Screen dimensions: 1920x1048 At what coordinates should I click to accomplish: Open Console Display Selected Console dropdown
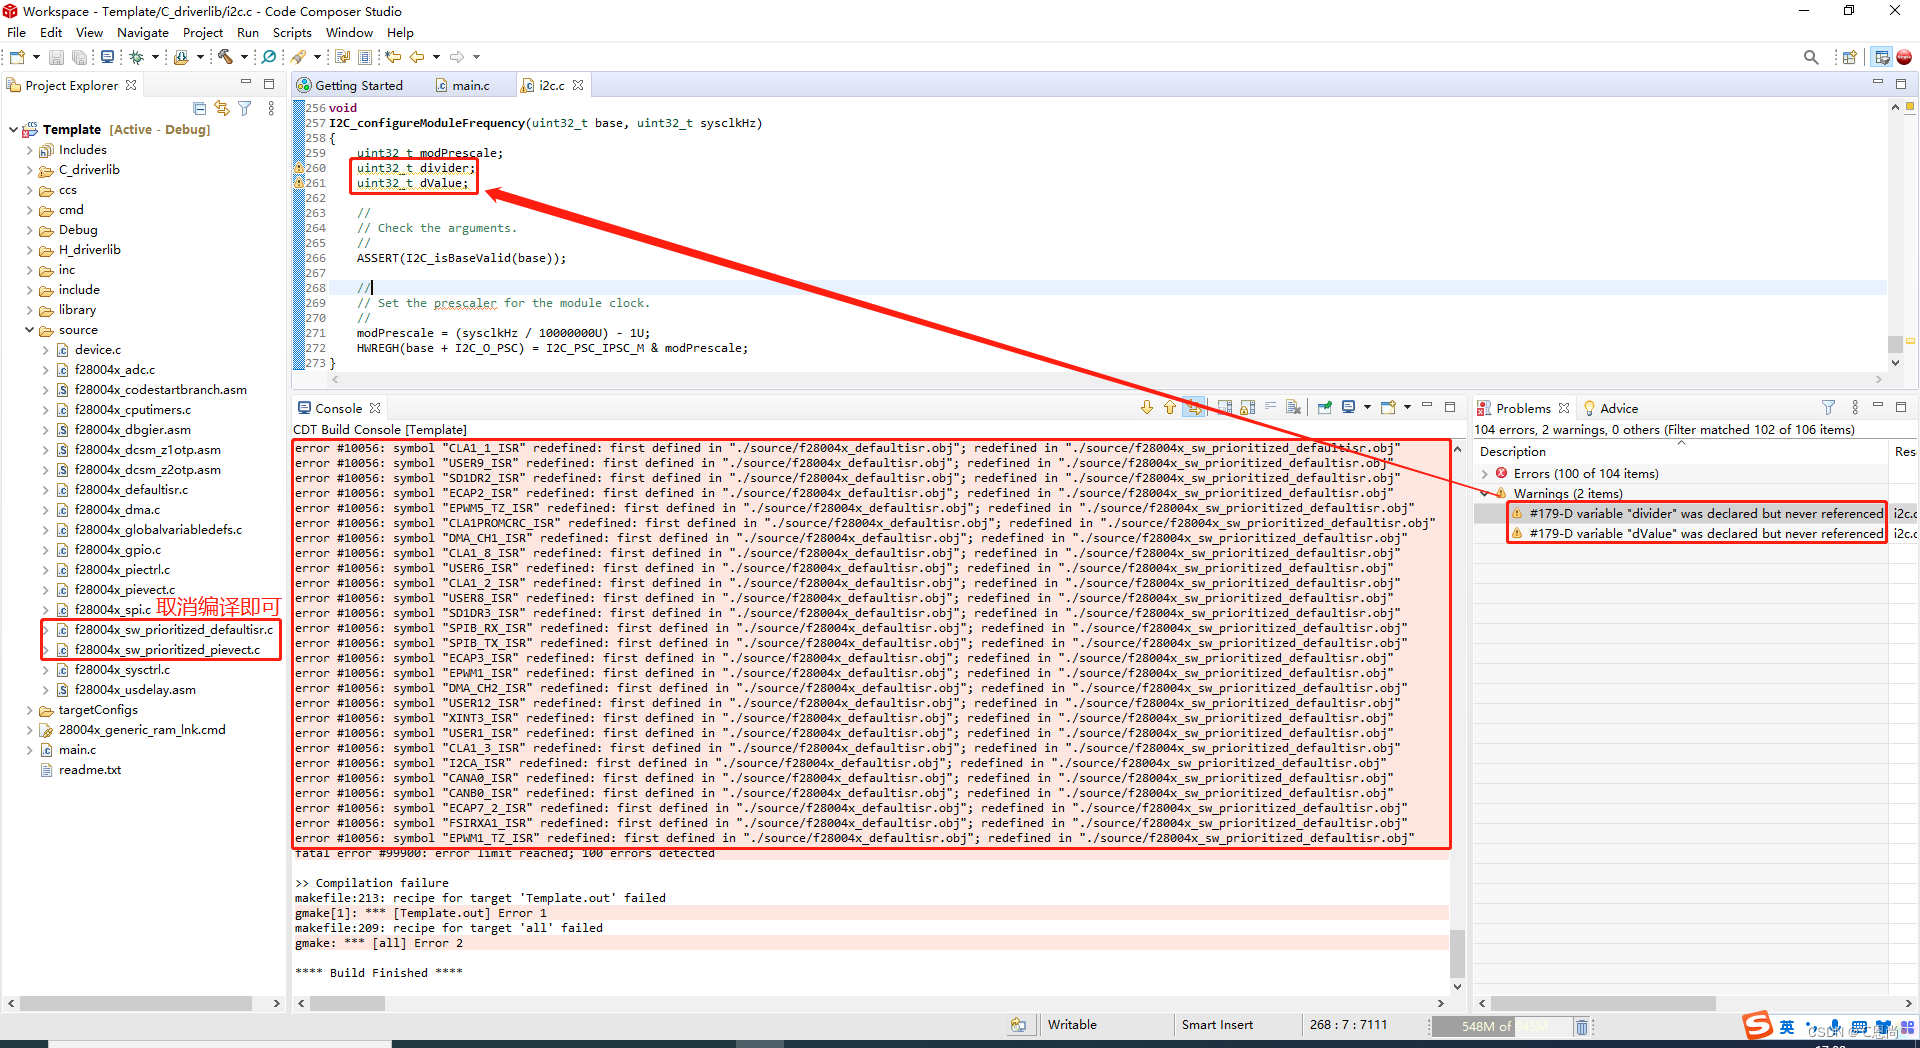click(1367, 407)
